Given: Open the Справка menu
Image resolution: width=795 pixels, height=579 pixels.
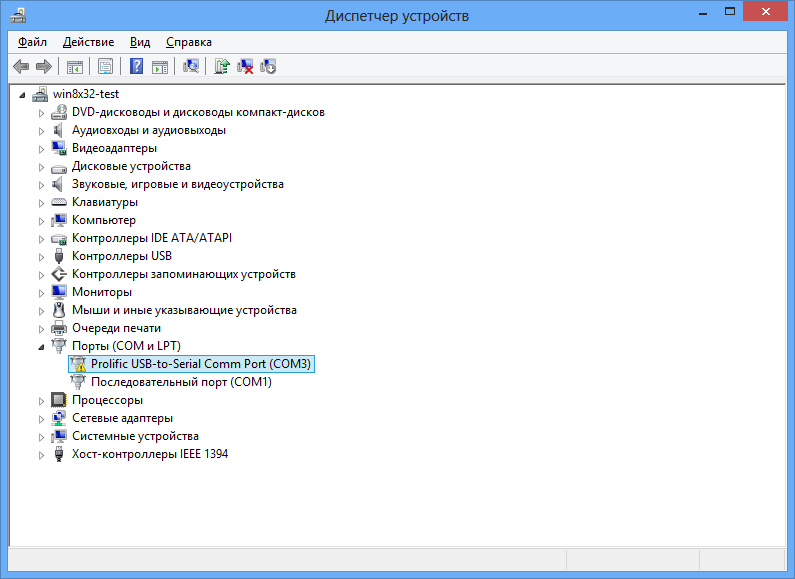Looking at the screenshot, I should 189,42.
